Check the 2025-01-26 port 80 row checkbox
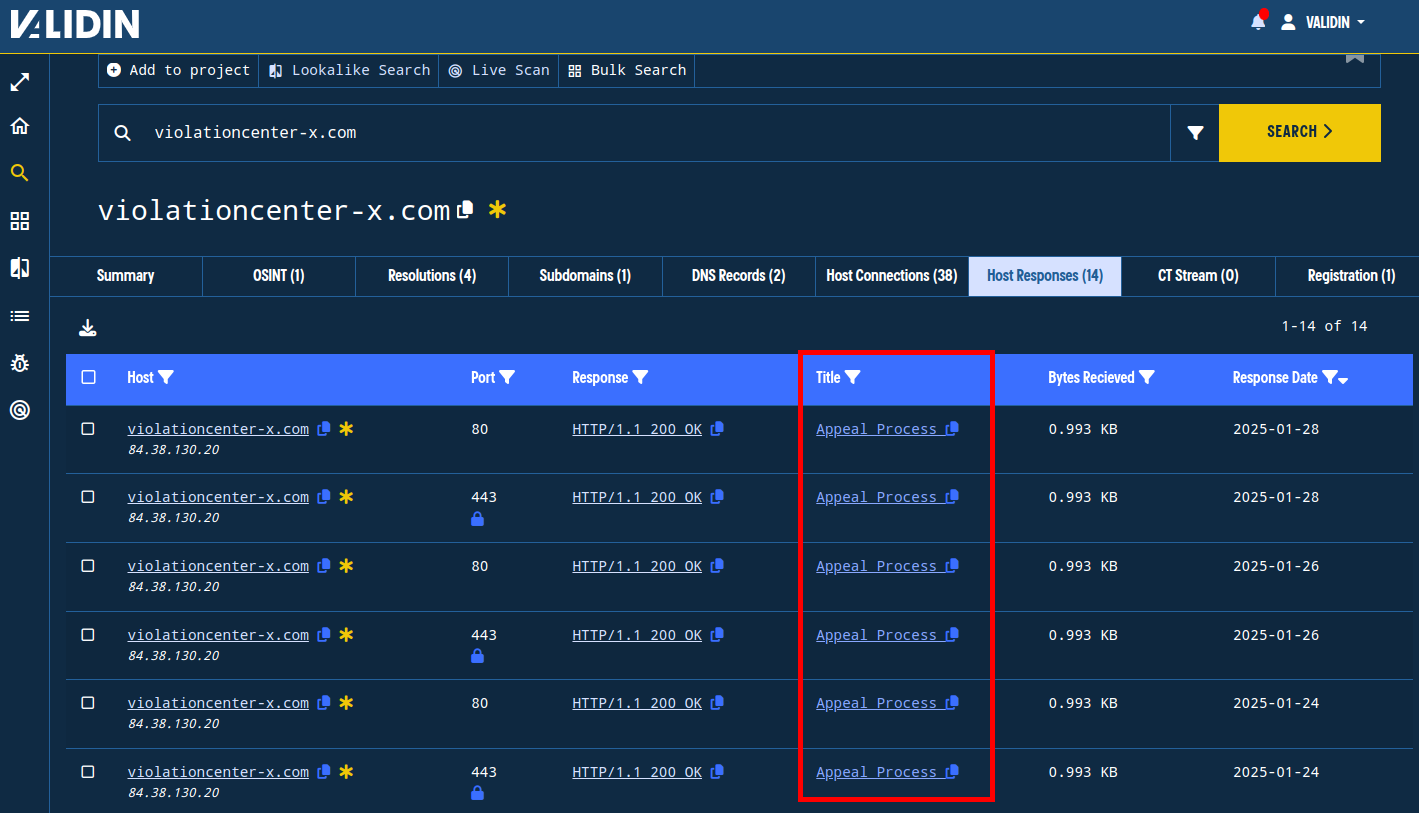1419x813 pixels. tap(88, 565)
